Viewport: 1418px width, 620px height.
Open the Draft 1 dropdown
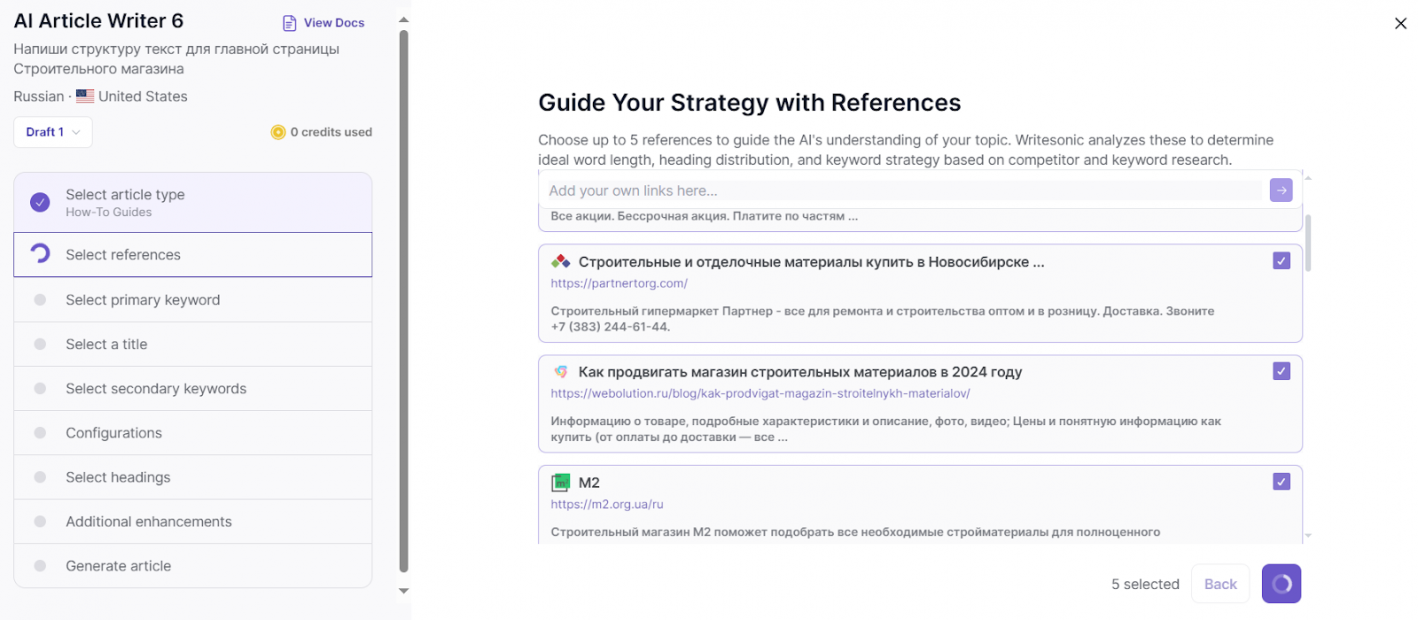(53, 132)
